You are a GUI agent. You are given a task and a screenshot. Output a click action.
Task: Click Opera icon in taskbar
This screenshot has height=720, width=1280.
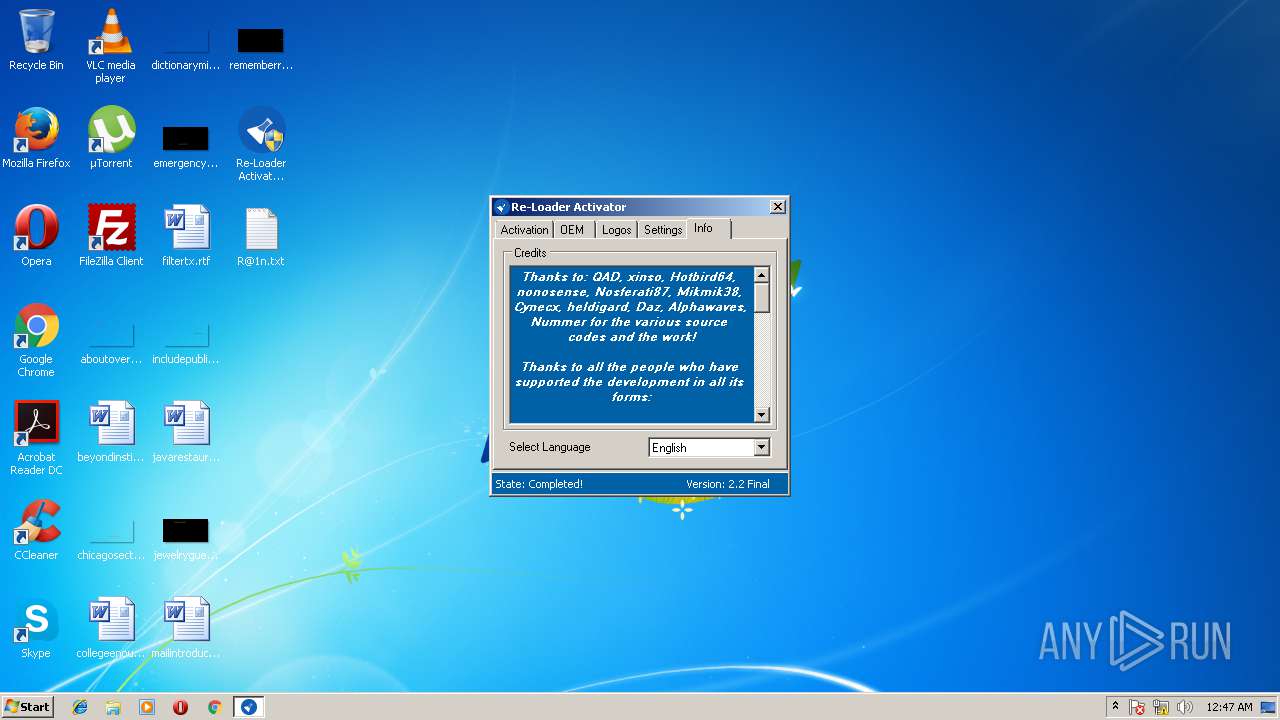tap(181, 707)
